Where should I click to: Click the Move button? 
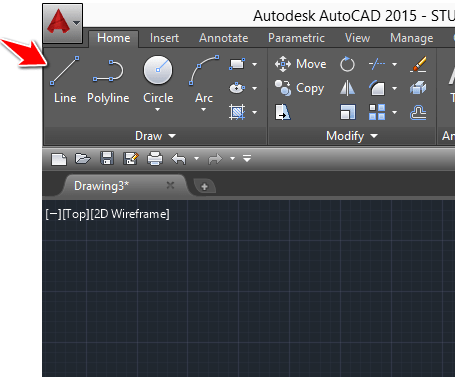[300, 64]
